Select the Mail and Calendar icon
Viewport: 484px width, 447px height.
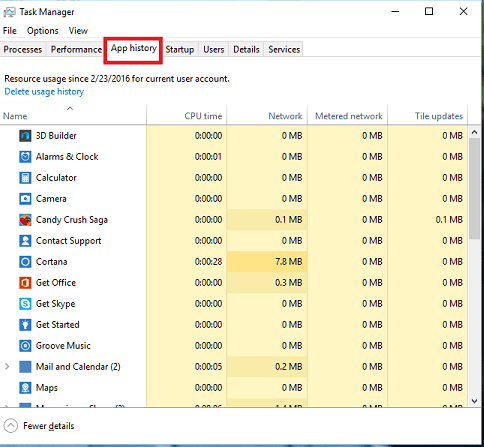[25, 367]
